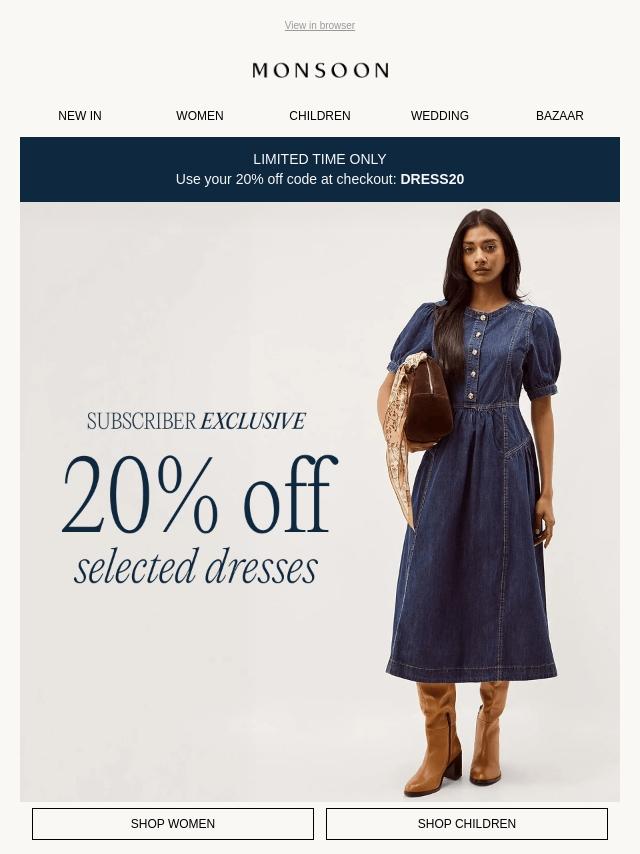Click the large 20% off headline
The width and height of the screenshot is (640, 854).
(199, 493)
